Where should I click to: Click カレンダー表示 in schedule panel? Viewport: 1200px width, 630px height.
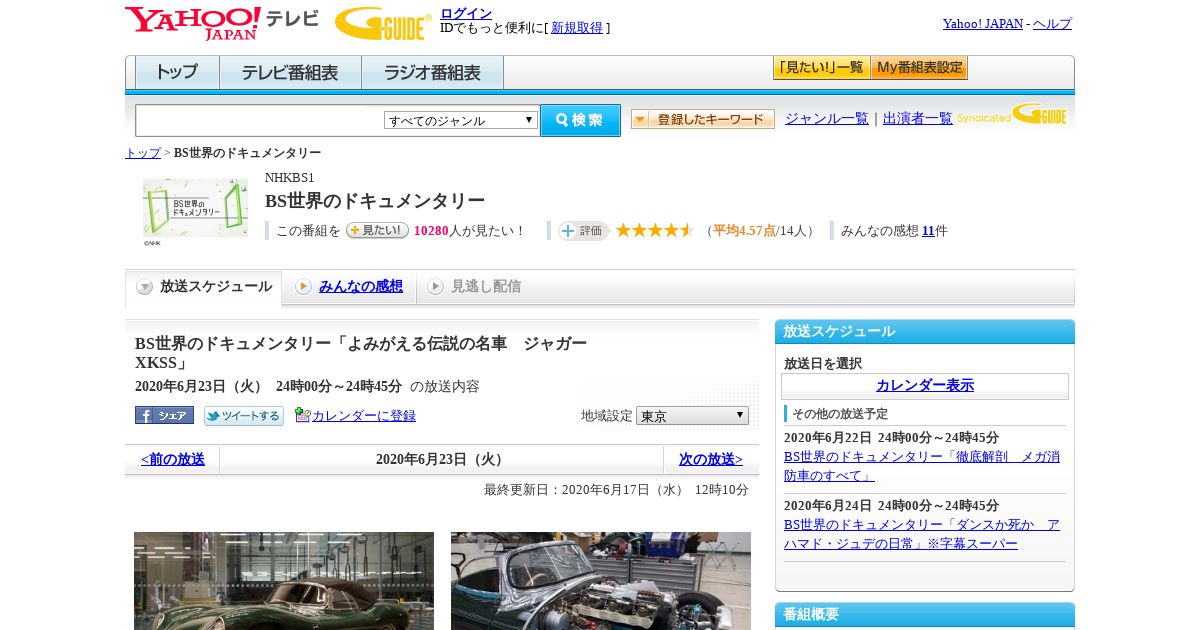tap(925, 386)
